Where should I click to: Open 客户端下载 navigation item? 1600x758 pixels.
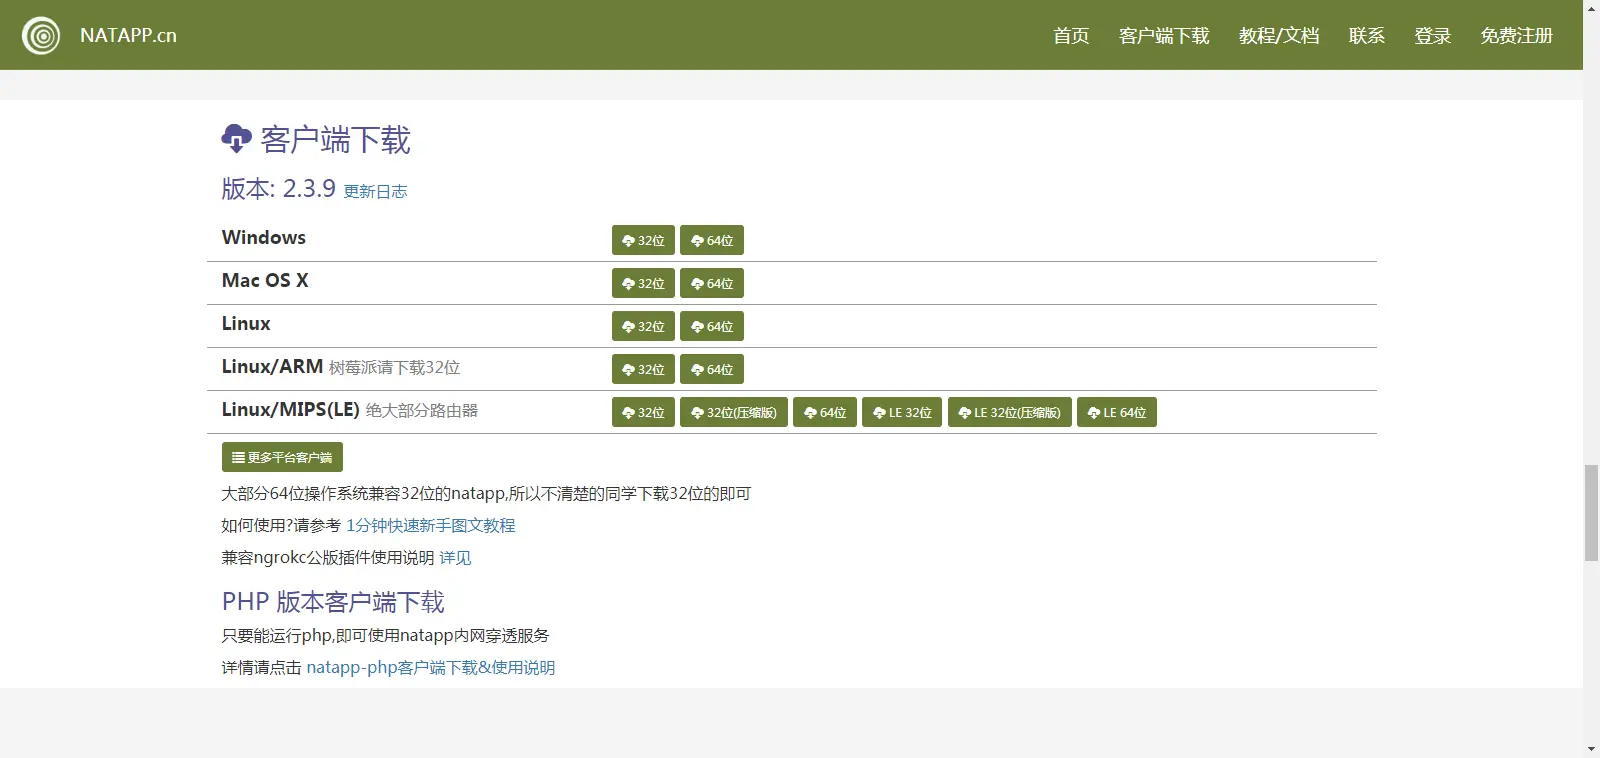tap(1164, 36)
